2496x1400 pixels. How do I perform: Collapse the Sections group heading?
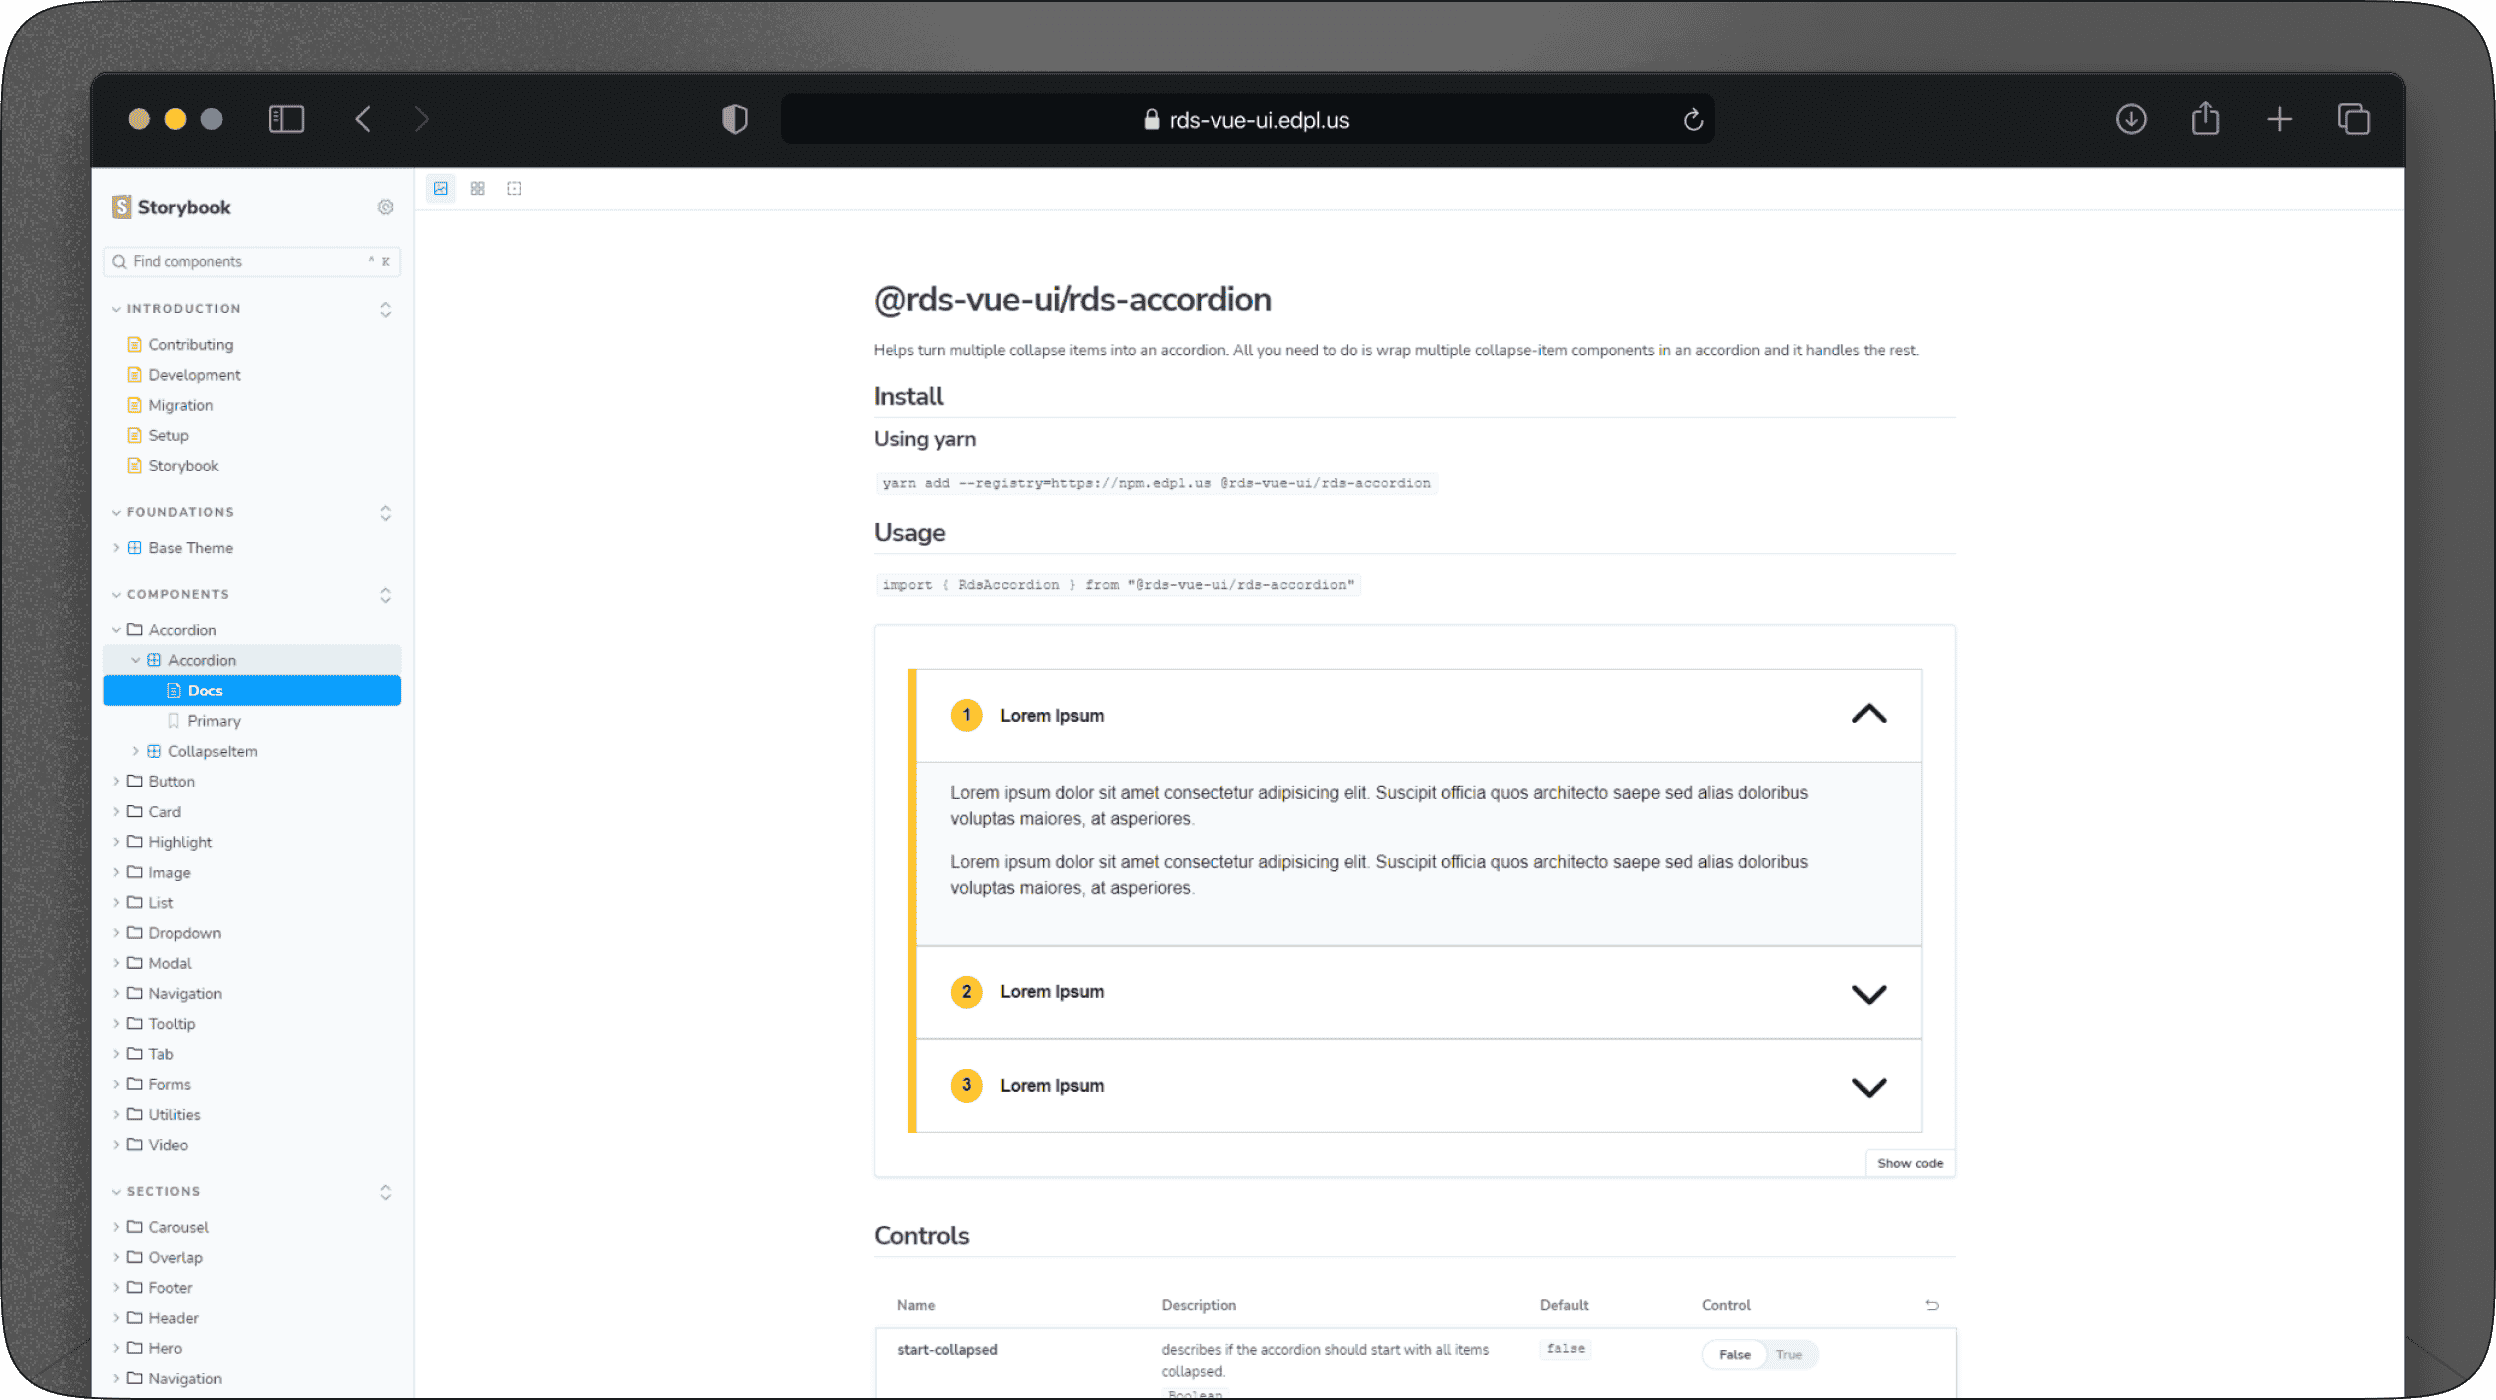click(x=156, y=1191)
